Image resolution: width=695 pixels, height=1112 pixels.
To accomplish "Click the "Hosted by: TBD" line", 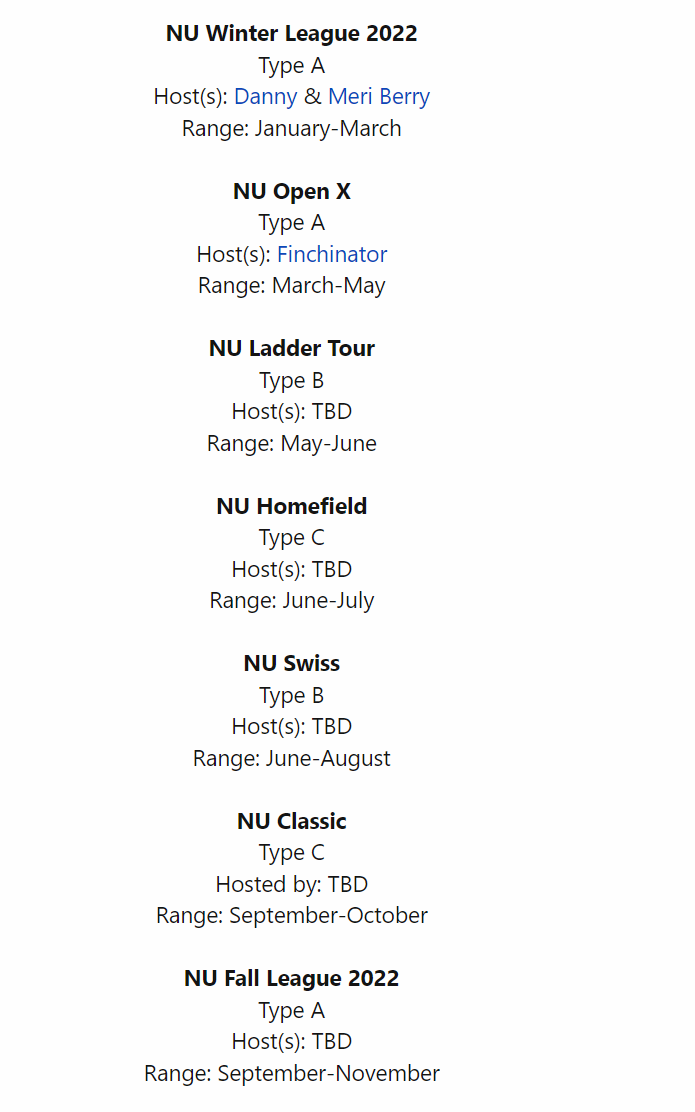I will [291, 884].
